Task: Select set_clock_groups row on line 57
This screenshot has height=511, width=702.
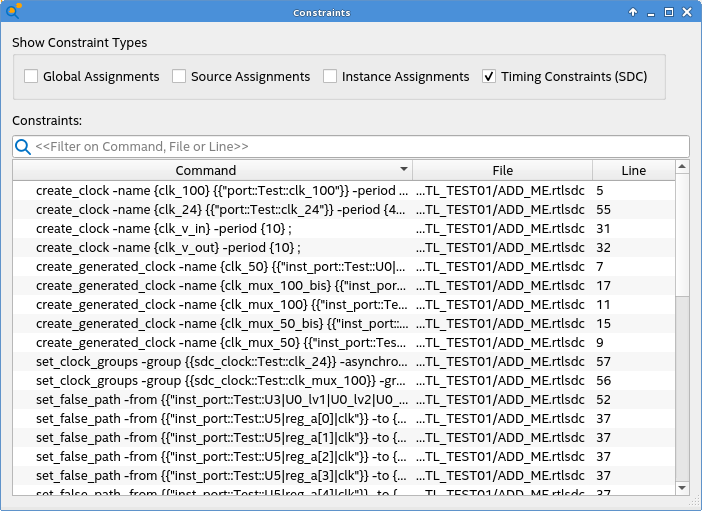Action: (x=220, y=361)
